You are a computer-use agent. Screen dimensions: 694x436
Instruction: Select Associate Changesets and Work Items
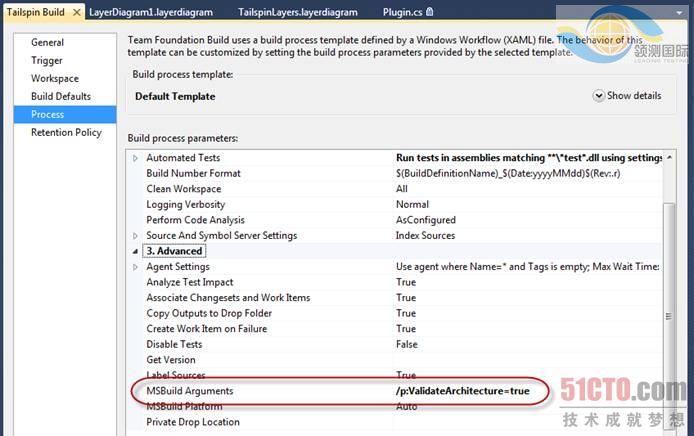pyautogui.click(x=228, y=298)
